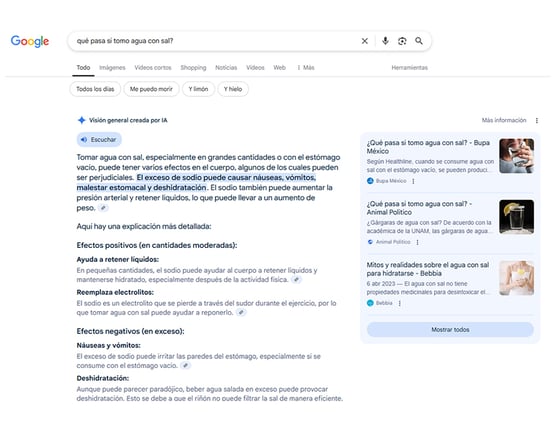Click the link icon after 'peso.'
This screenshot has height=428, width=554.
coord(103,208)
